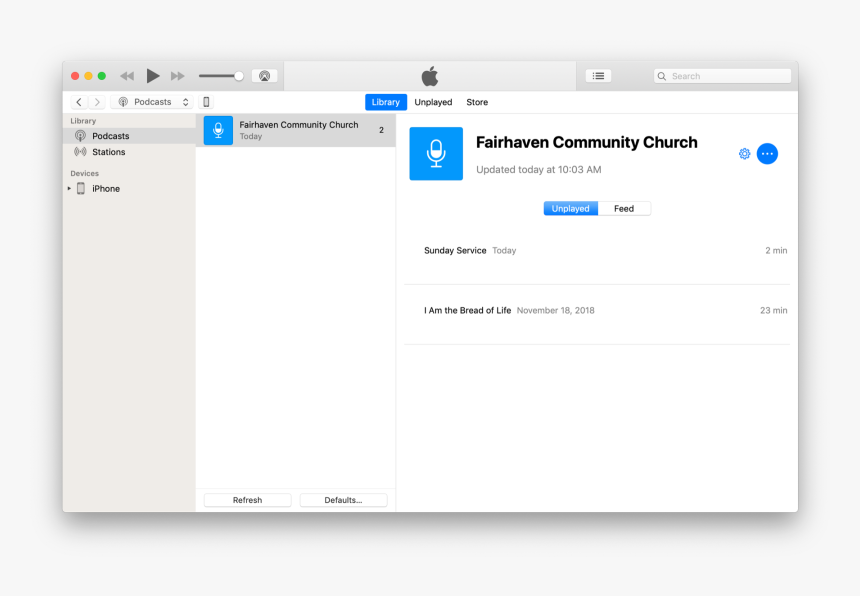Screen dimensions: 860x596
Task: Click the 2 min duration
Action: pyautogui.click(x=776, y=251)
